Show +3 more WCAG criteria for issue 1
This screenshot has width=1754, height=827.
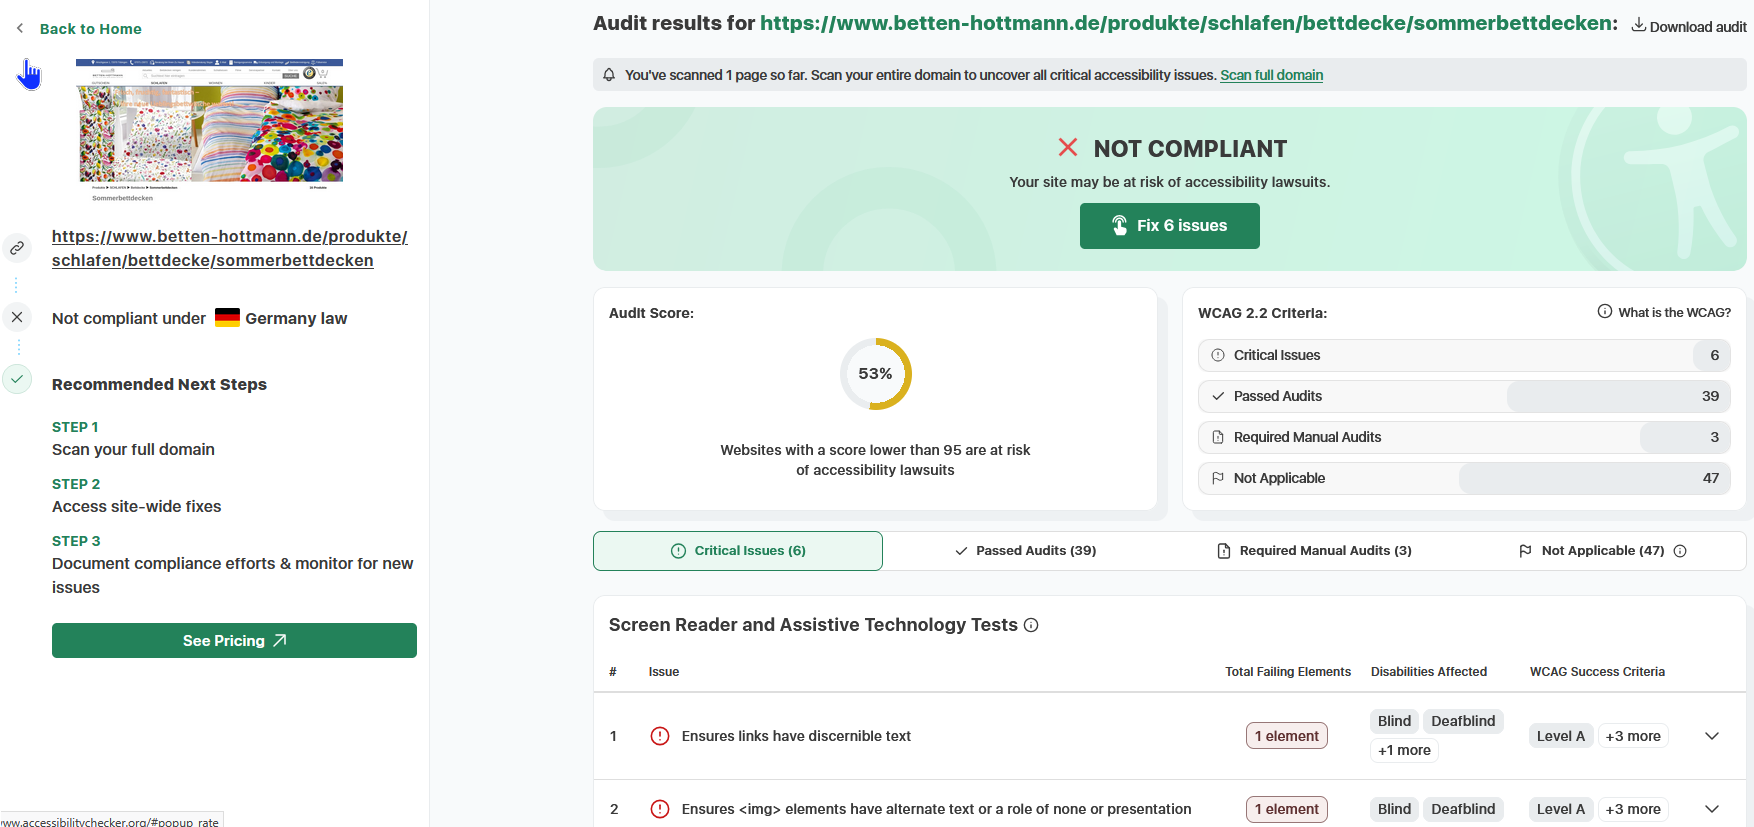point(1632,736)
